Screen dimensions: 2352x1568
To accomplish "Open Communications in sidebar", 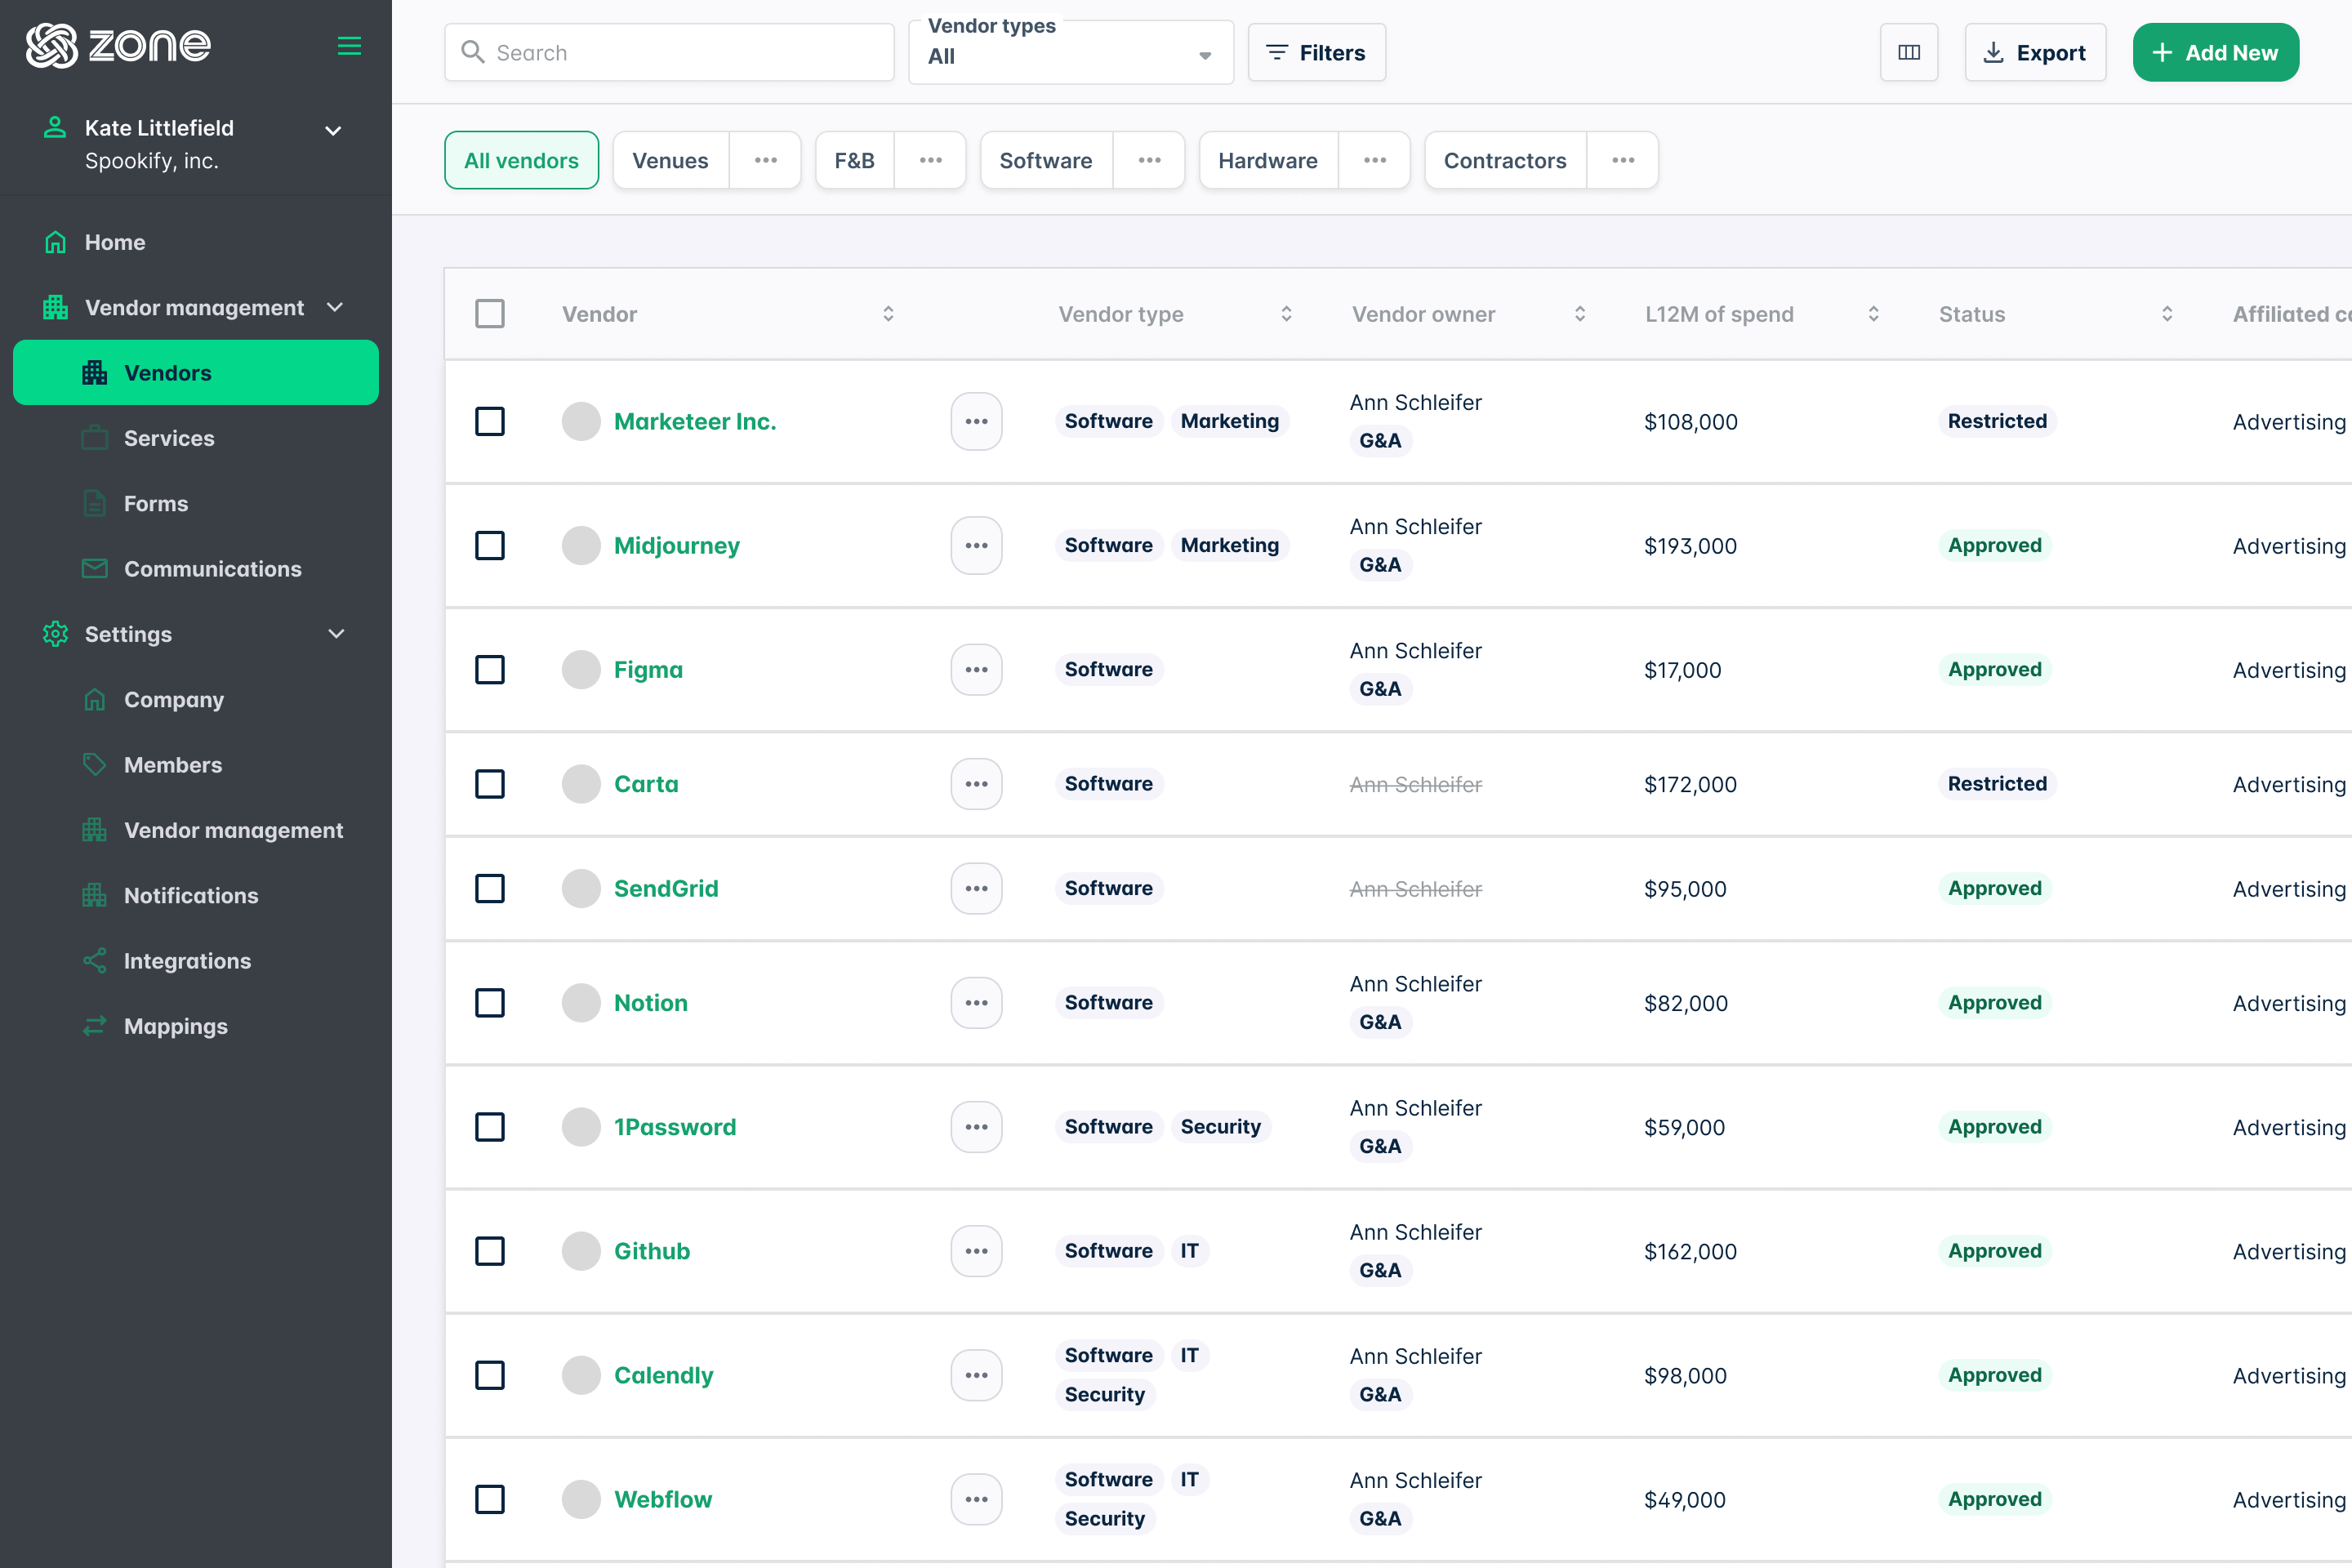I will (196, 568).
